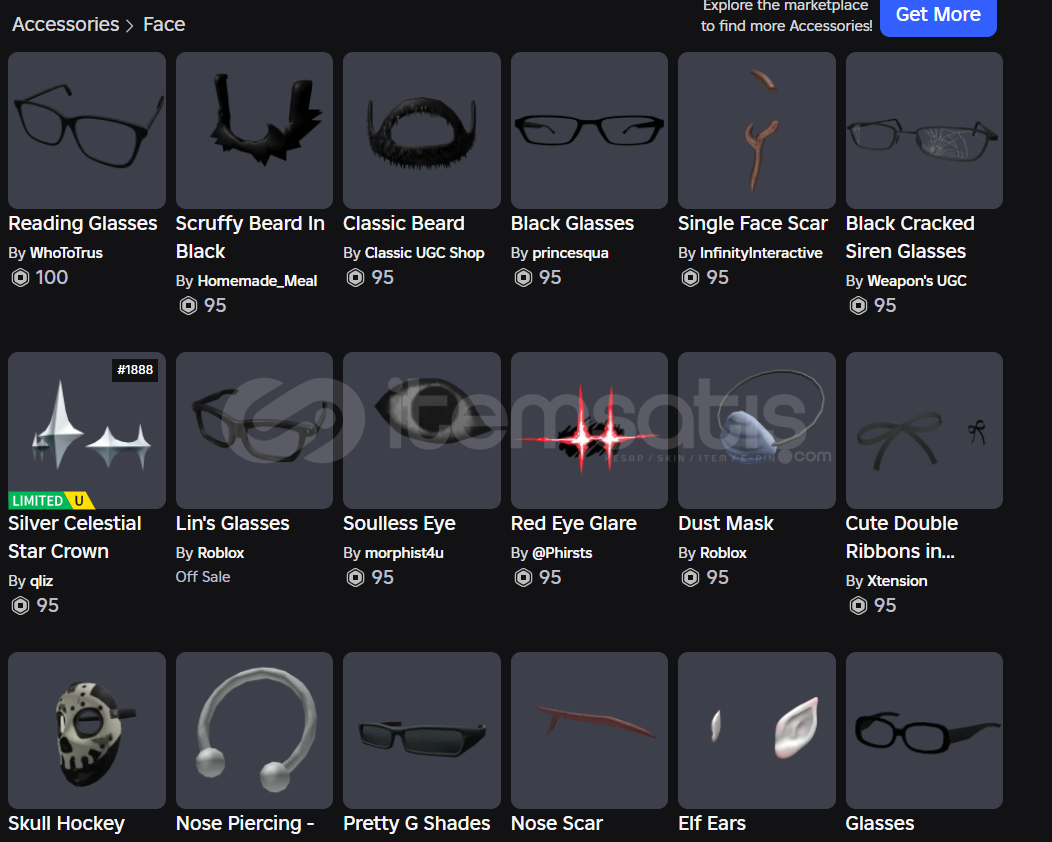1052x842 pixels.
Task: Pick the Pretty G Shades thumbnail
Action: [422, 730]
